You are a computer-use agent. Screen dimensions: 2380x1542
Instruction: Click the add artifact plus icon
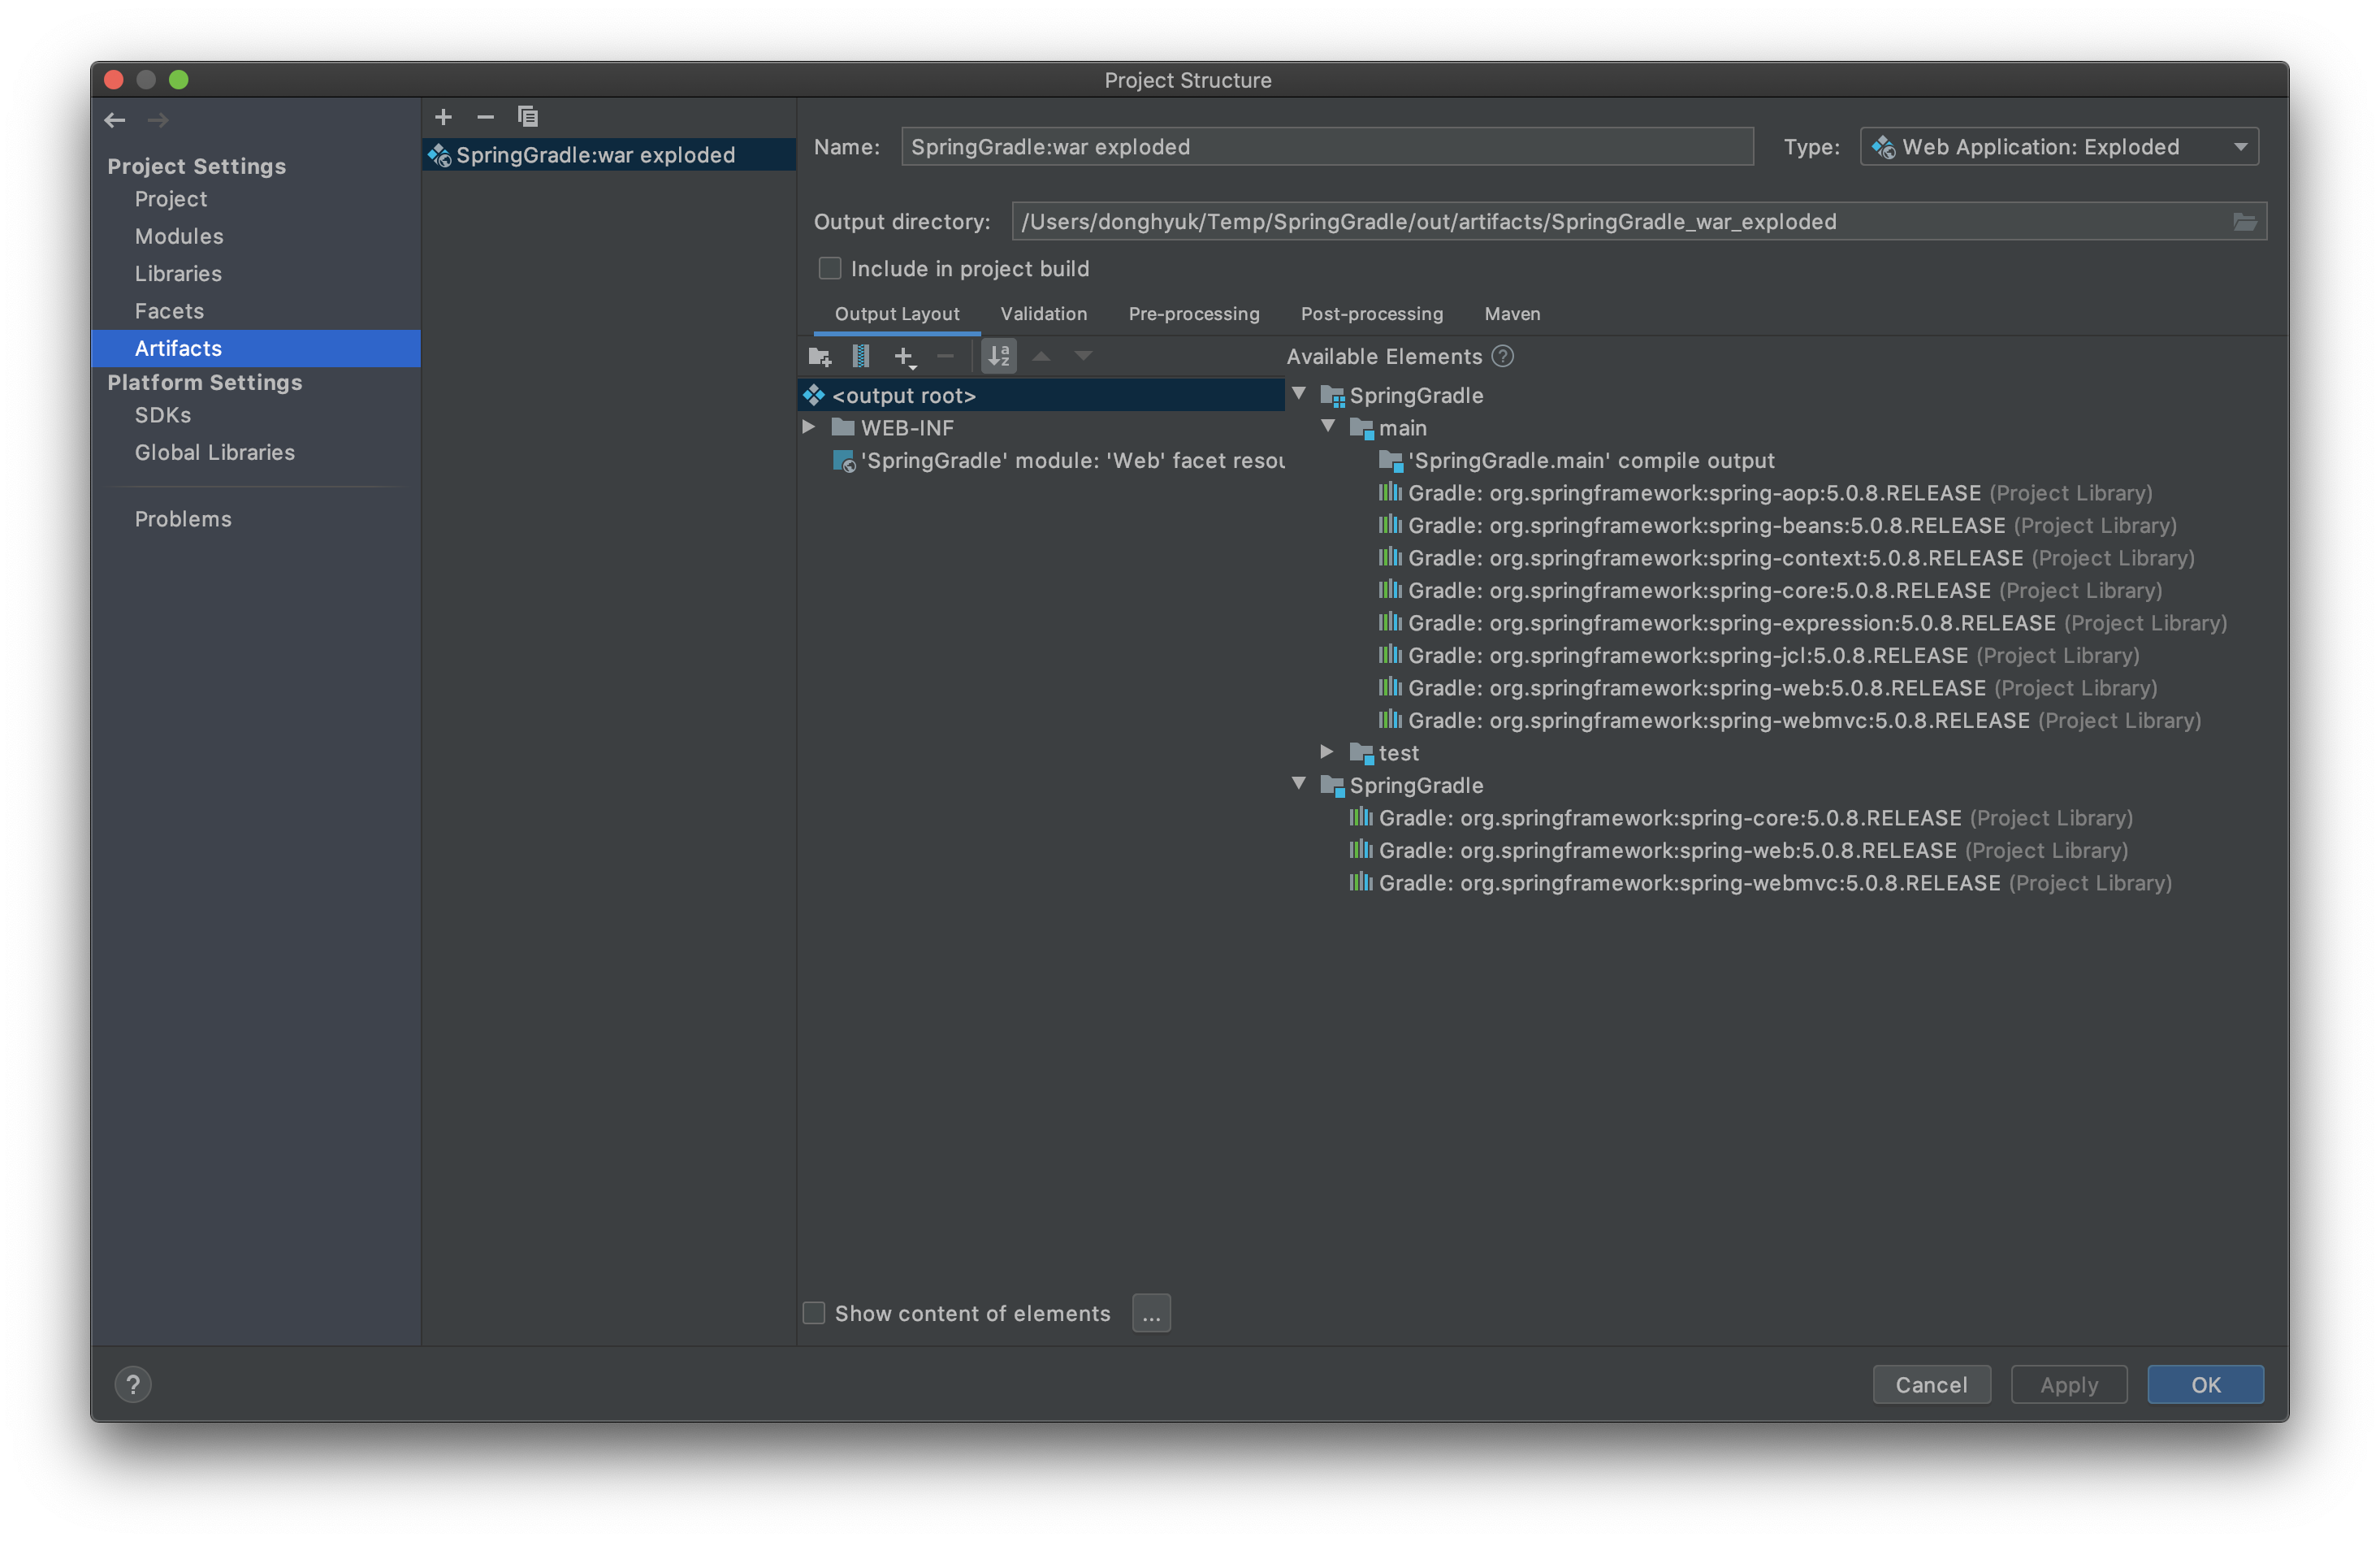(443, 117)
